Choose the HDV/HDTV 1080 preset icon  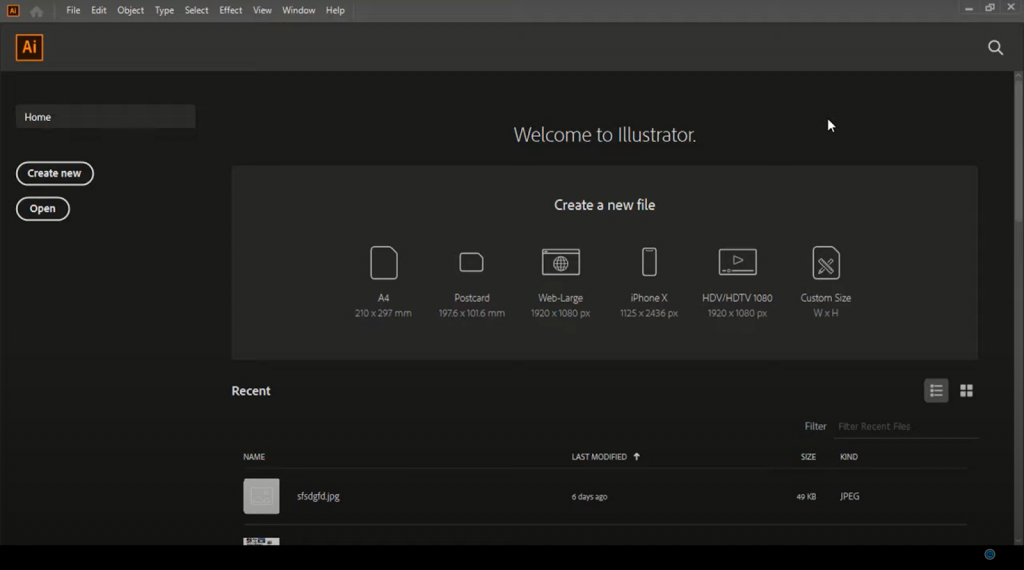(737, 262)
